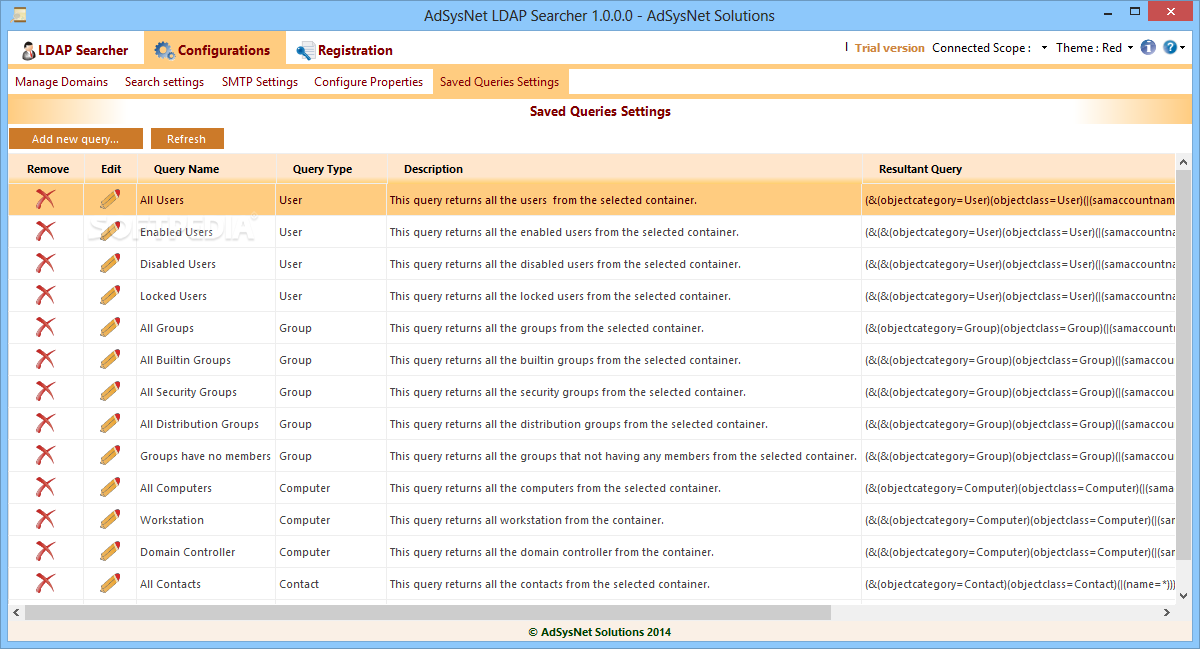The width and height of the screenshot is (1200, 649).
Task: Click the All Contacts resultant query cell
Action: [x=1018, y=584]
